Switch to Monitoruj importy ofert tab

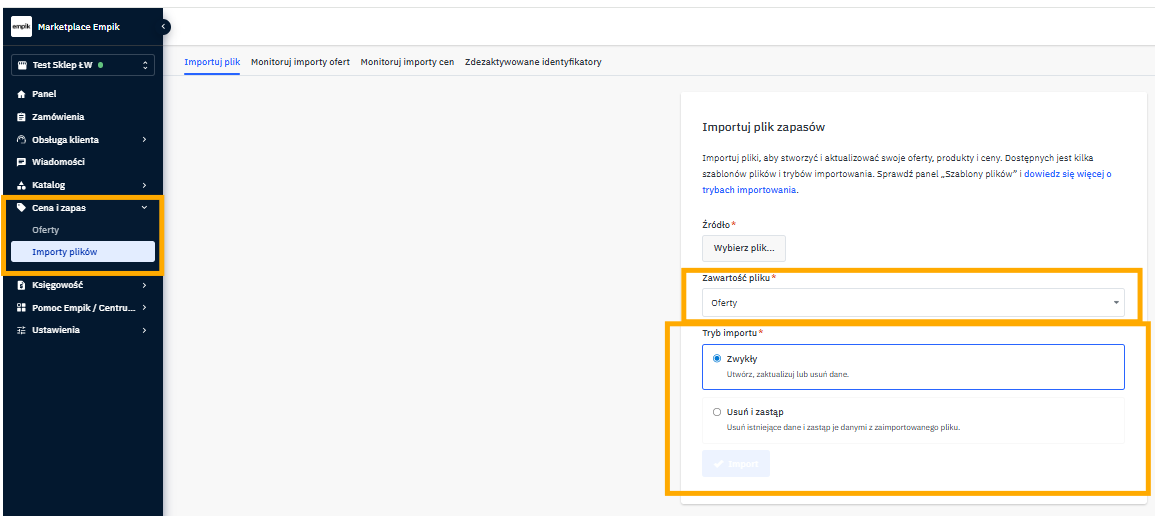point(300,62)
